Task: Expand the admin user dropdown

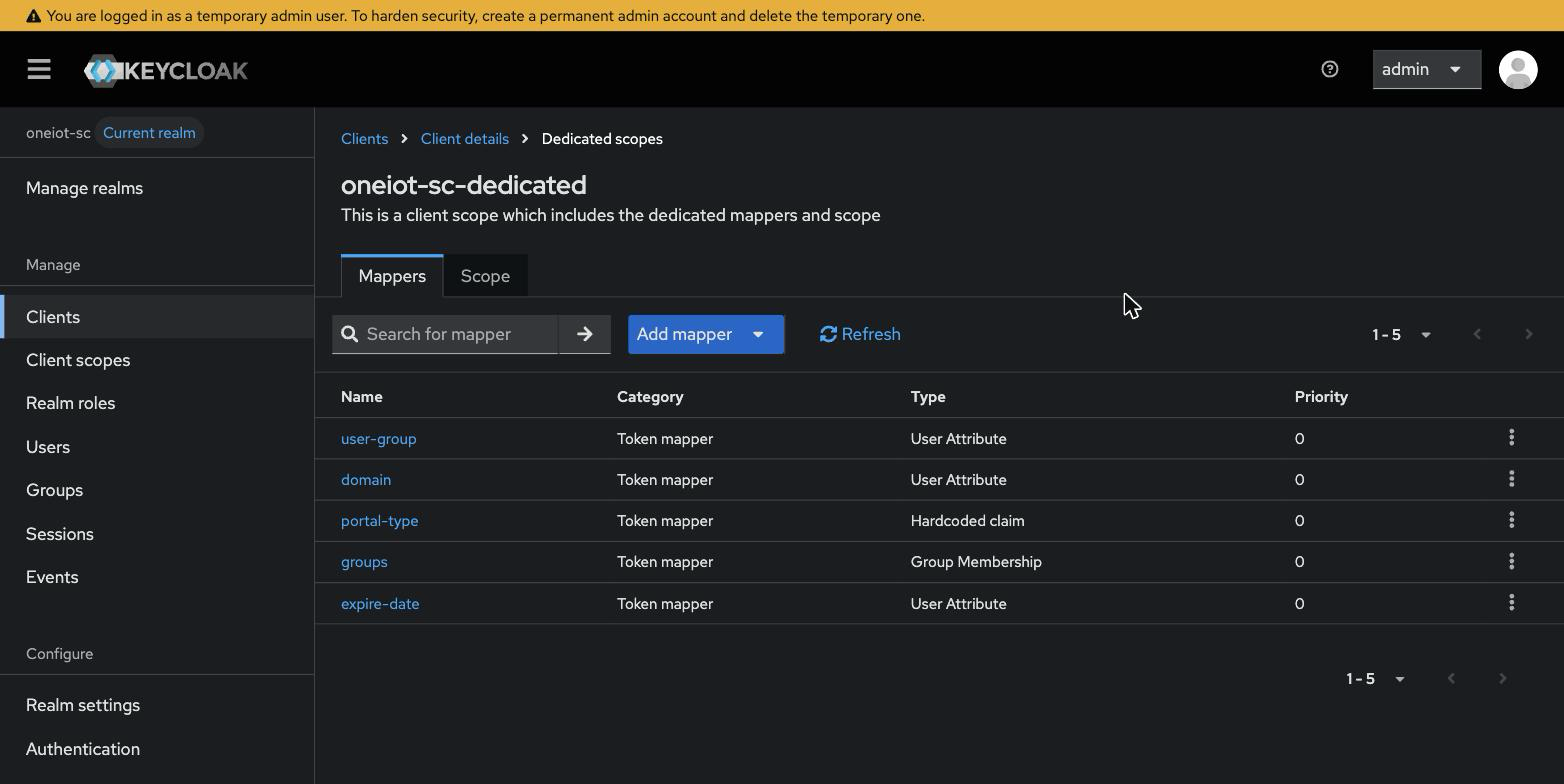Action: tap(1426, 69)
